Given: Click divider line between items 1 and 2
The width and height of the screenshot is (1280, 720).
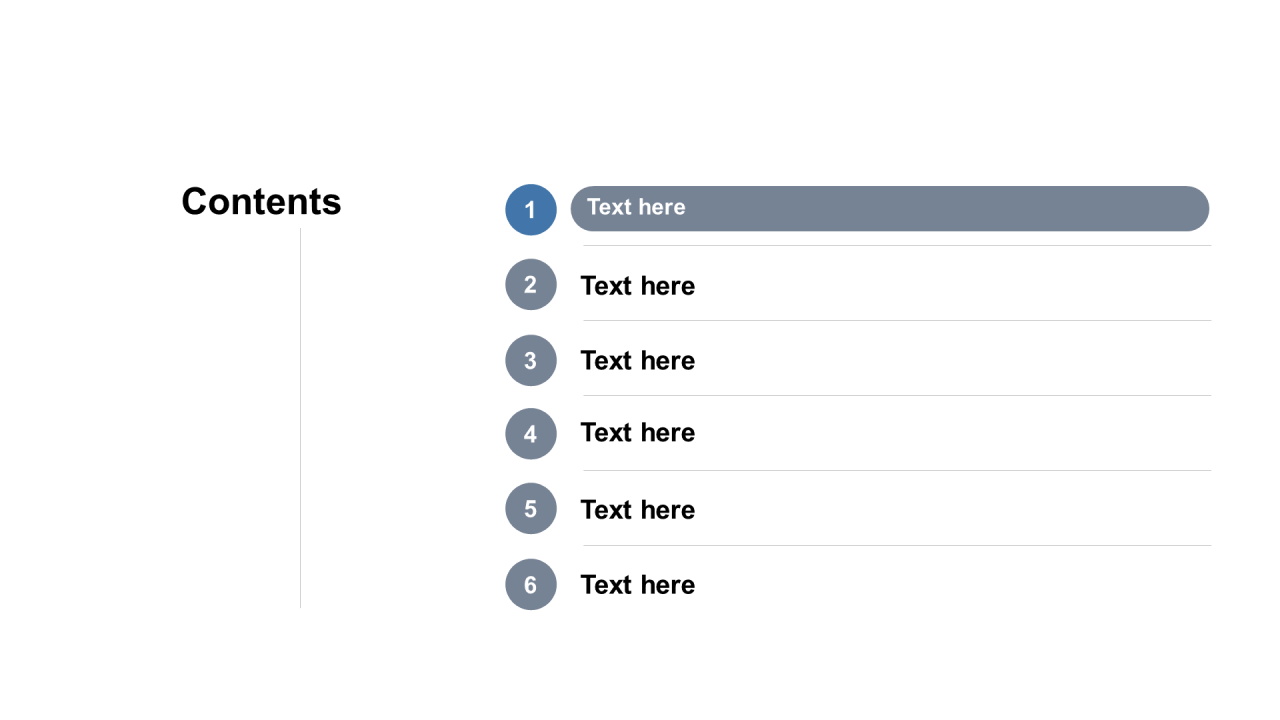Looking at the screenshot, I should pyautogui.click(x=897, y=246).
